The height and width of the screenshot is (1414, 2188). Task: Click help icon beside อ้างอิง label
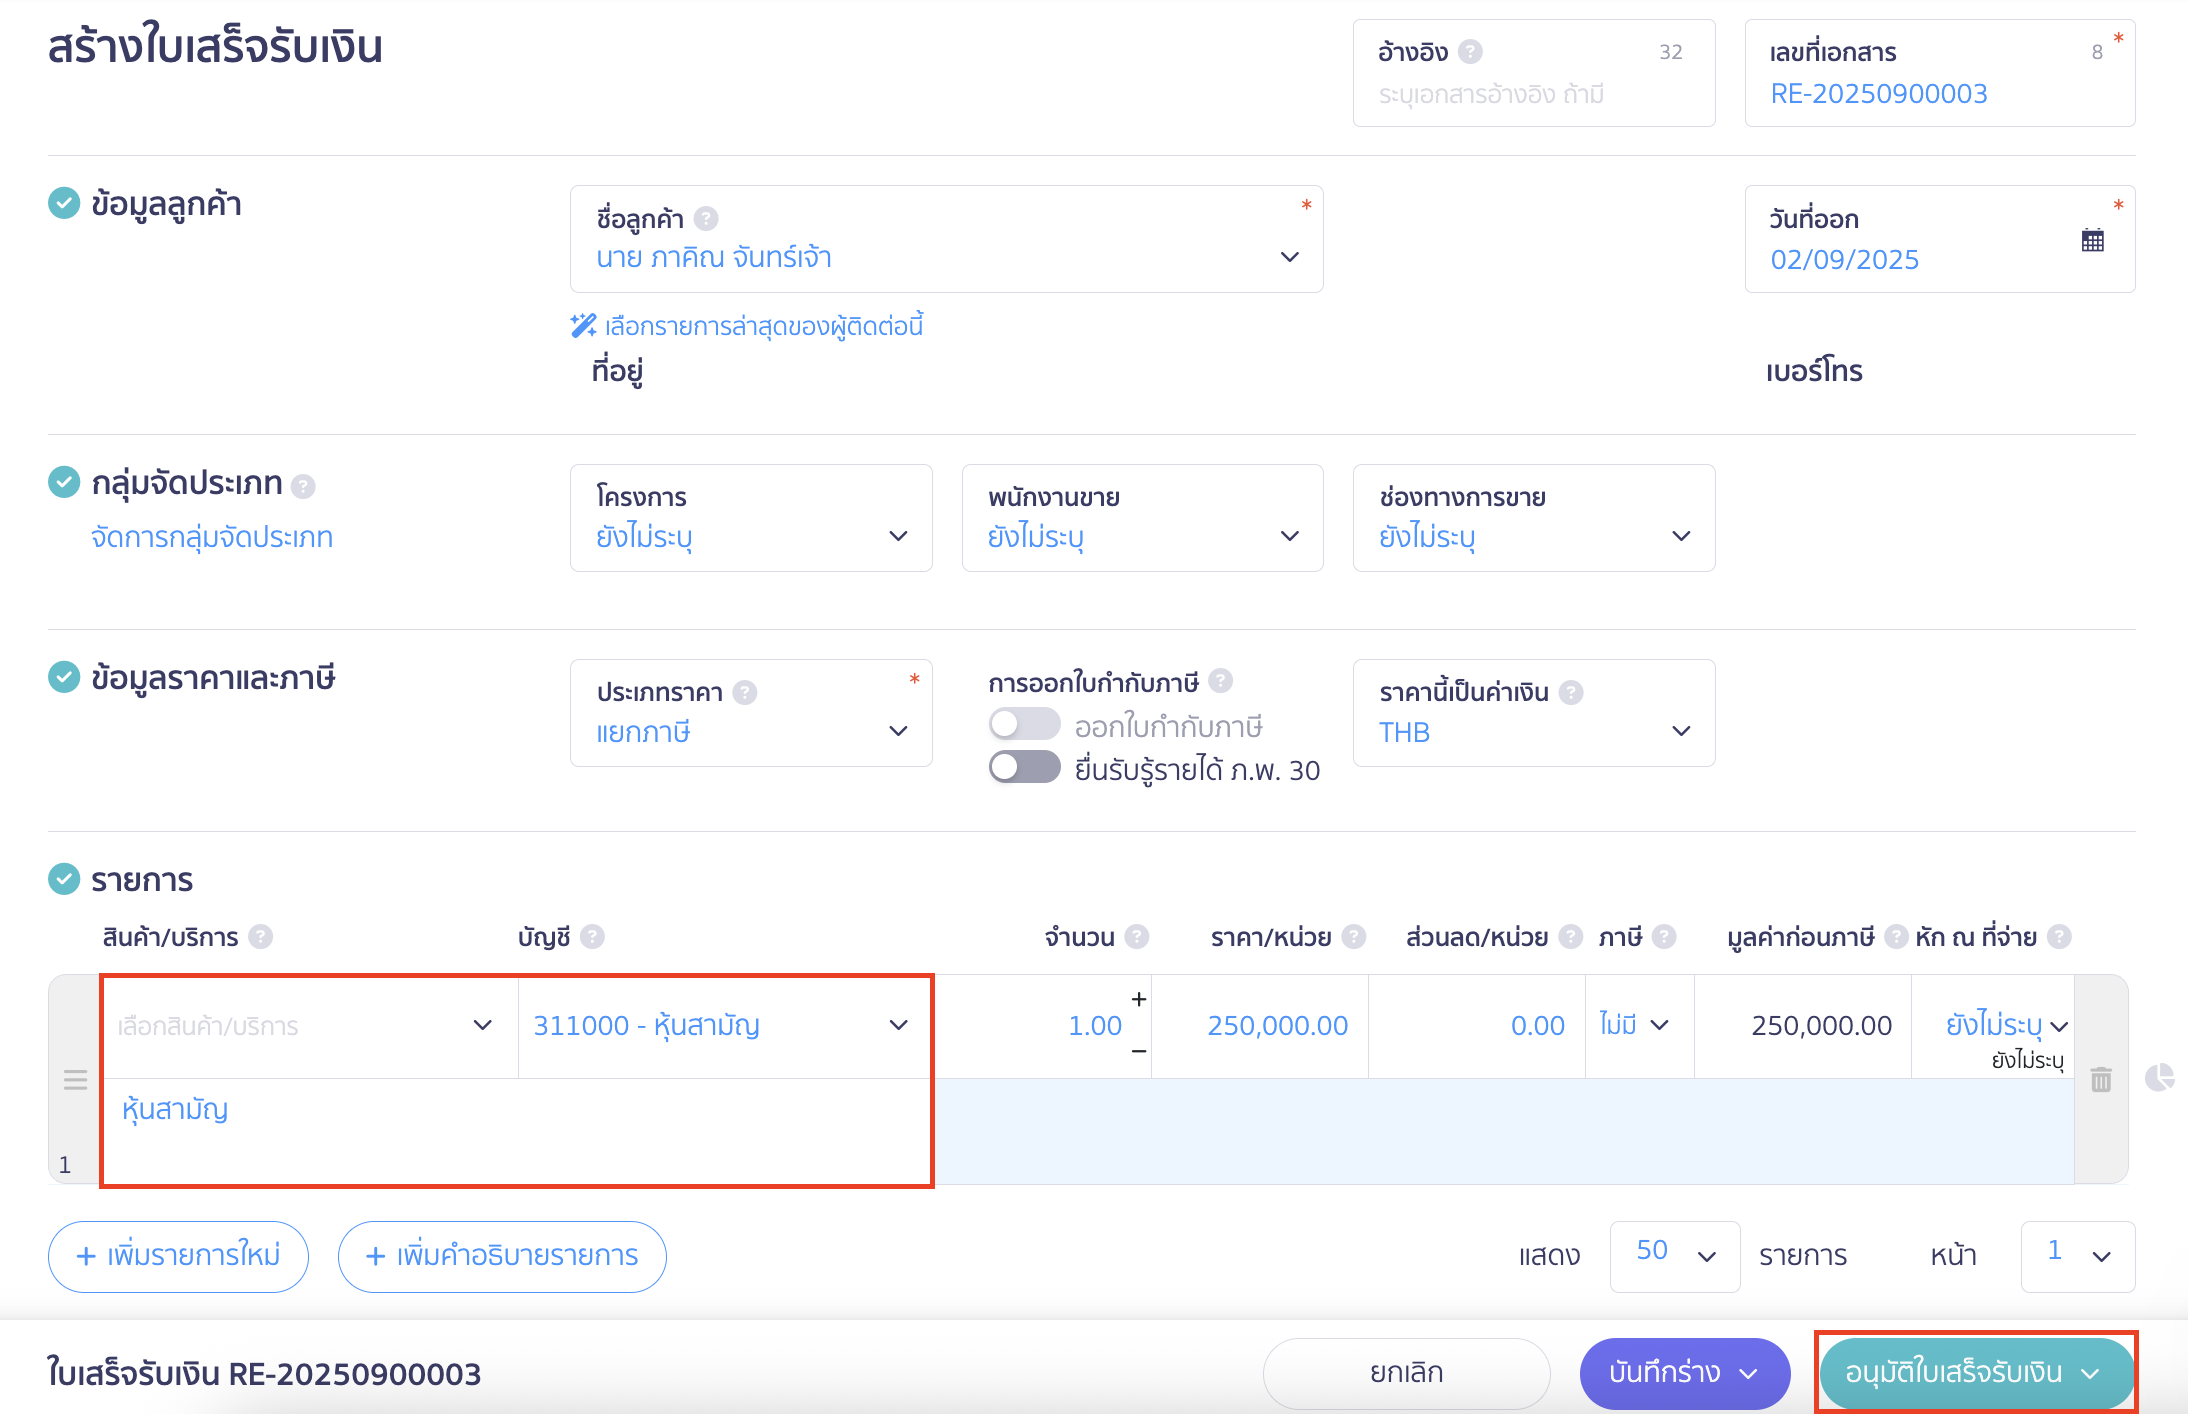pyautogui.click(x=1470, y=51)
